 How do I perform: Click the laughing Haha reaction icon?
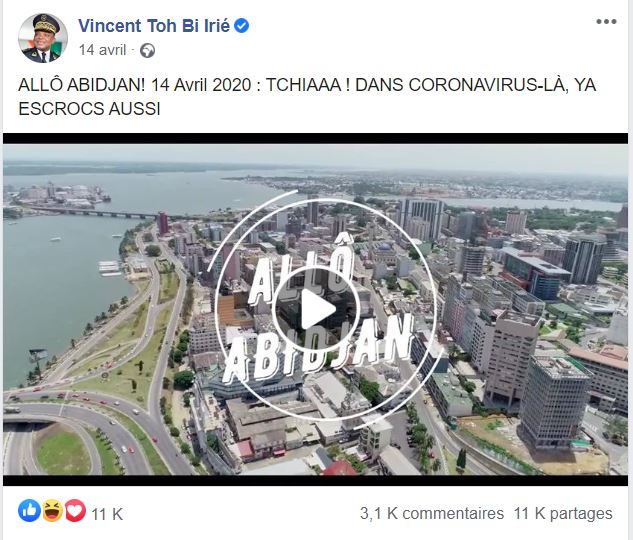point(52,511)
